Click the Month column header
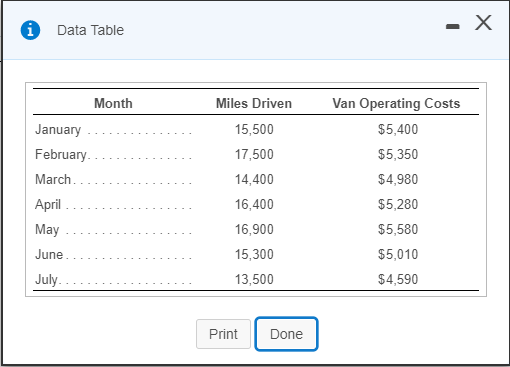This screenshot has width=510, height=367. pos(113,103)
